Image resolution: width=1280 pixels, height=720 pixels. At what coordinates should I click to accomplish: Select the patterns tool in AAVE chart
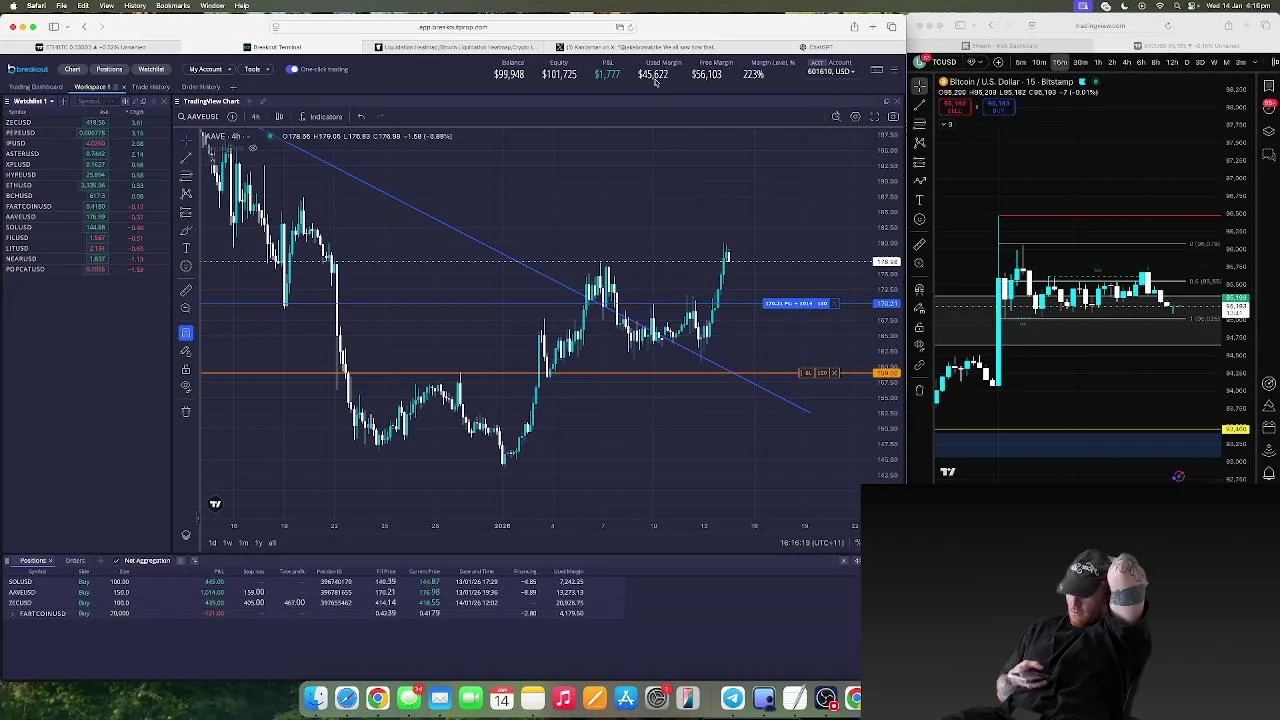coord(186,194)
